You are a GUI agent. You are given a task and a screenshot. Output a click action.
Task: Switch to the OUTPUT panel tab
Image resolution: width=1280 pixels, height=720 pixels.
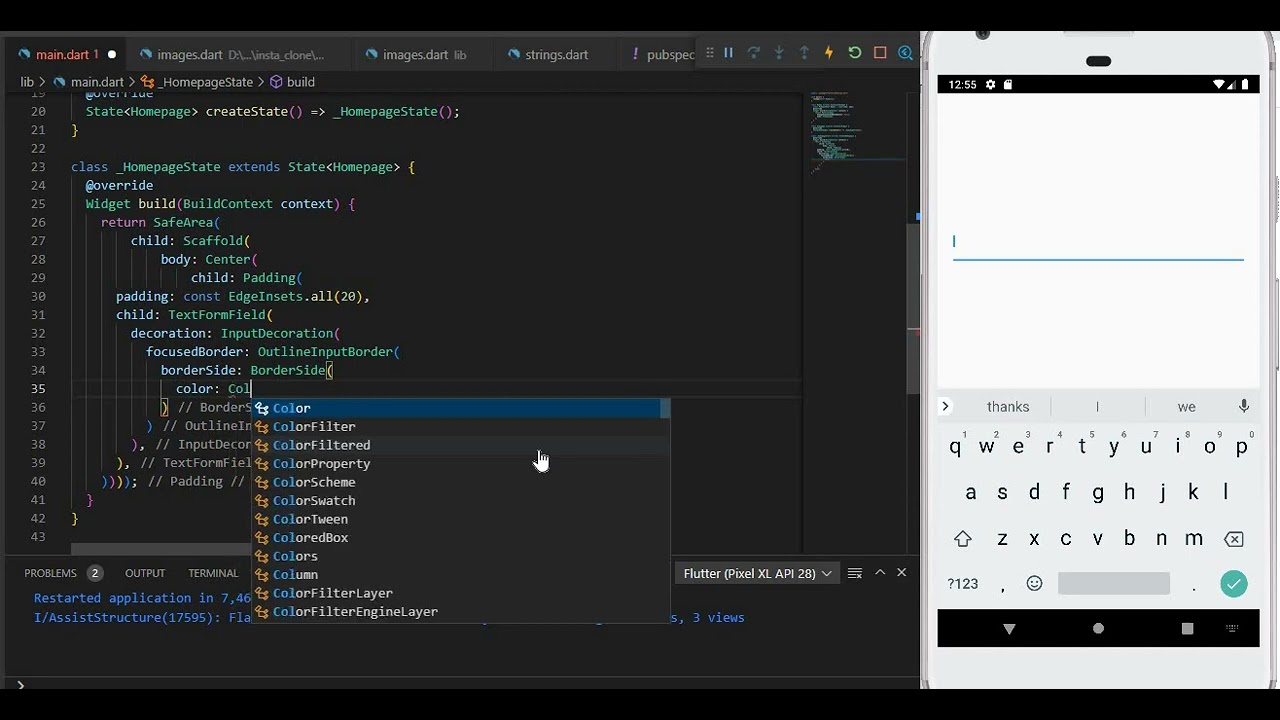pos(145,573)
